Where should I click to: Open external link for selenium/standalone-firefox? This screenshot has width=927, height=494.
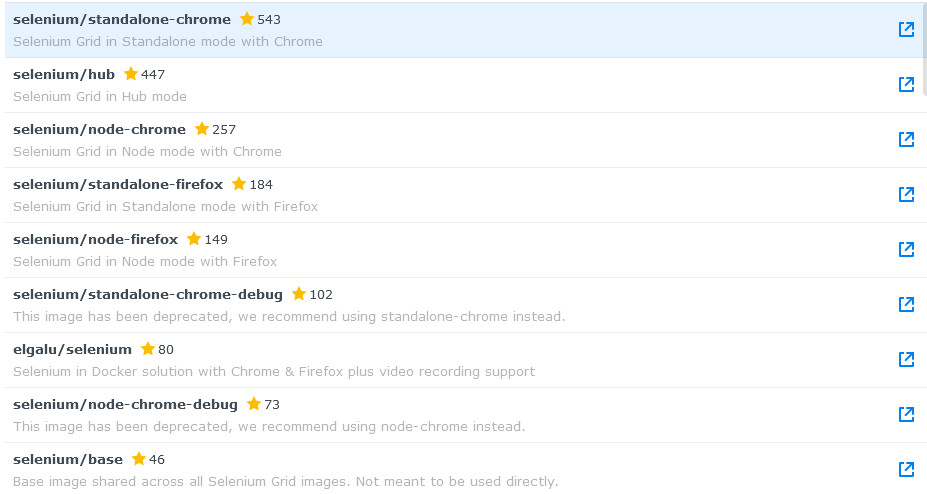click(x=906, y=194)
